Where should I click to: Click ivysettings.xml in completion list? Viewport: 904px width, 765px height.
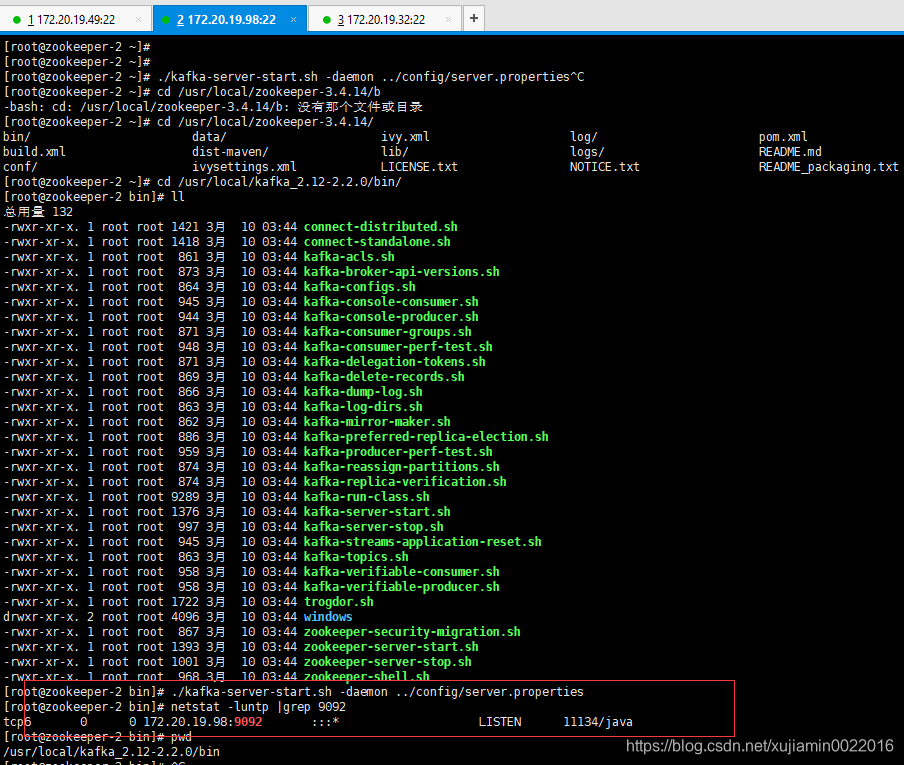pos(244,167)
